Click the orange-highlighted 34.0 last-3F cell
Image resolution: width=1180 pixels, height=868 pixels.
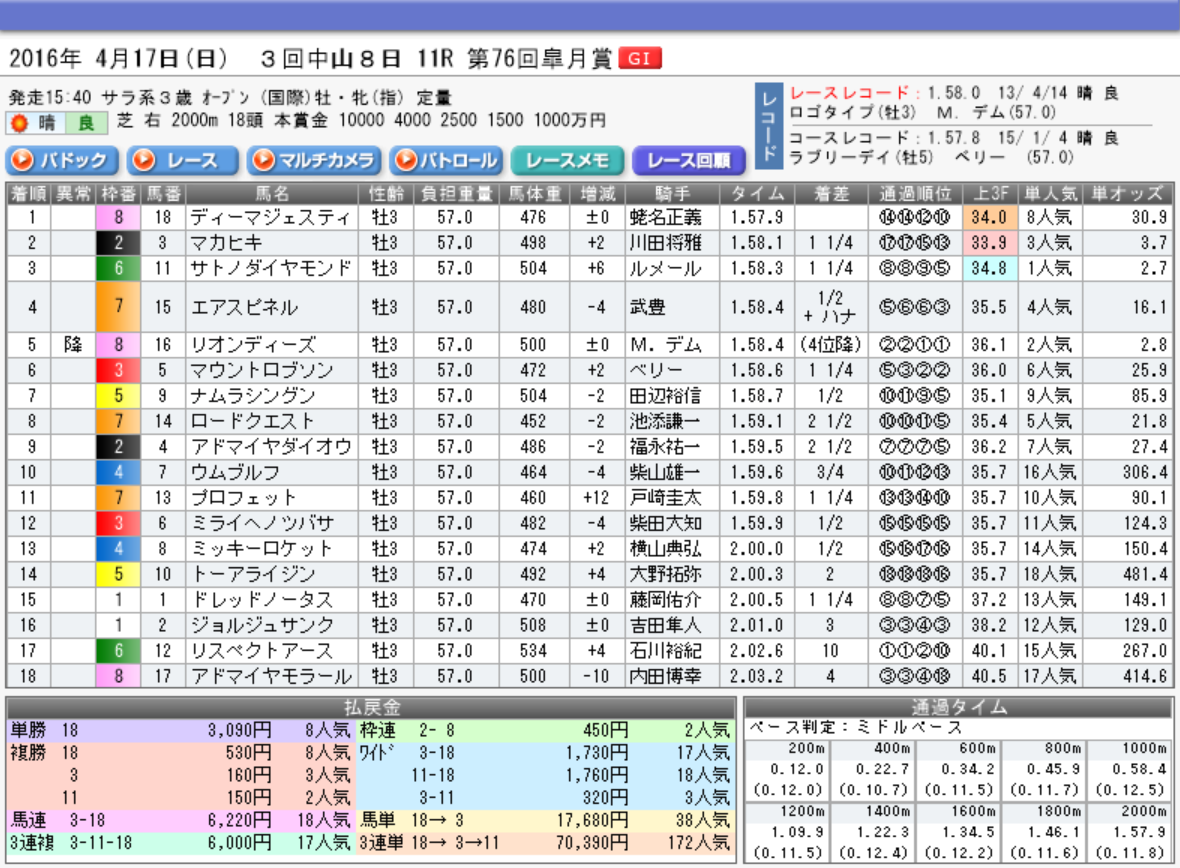click(990, 218)
